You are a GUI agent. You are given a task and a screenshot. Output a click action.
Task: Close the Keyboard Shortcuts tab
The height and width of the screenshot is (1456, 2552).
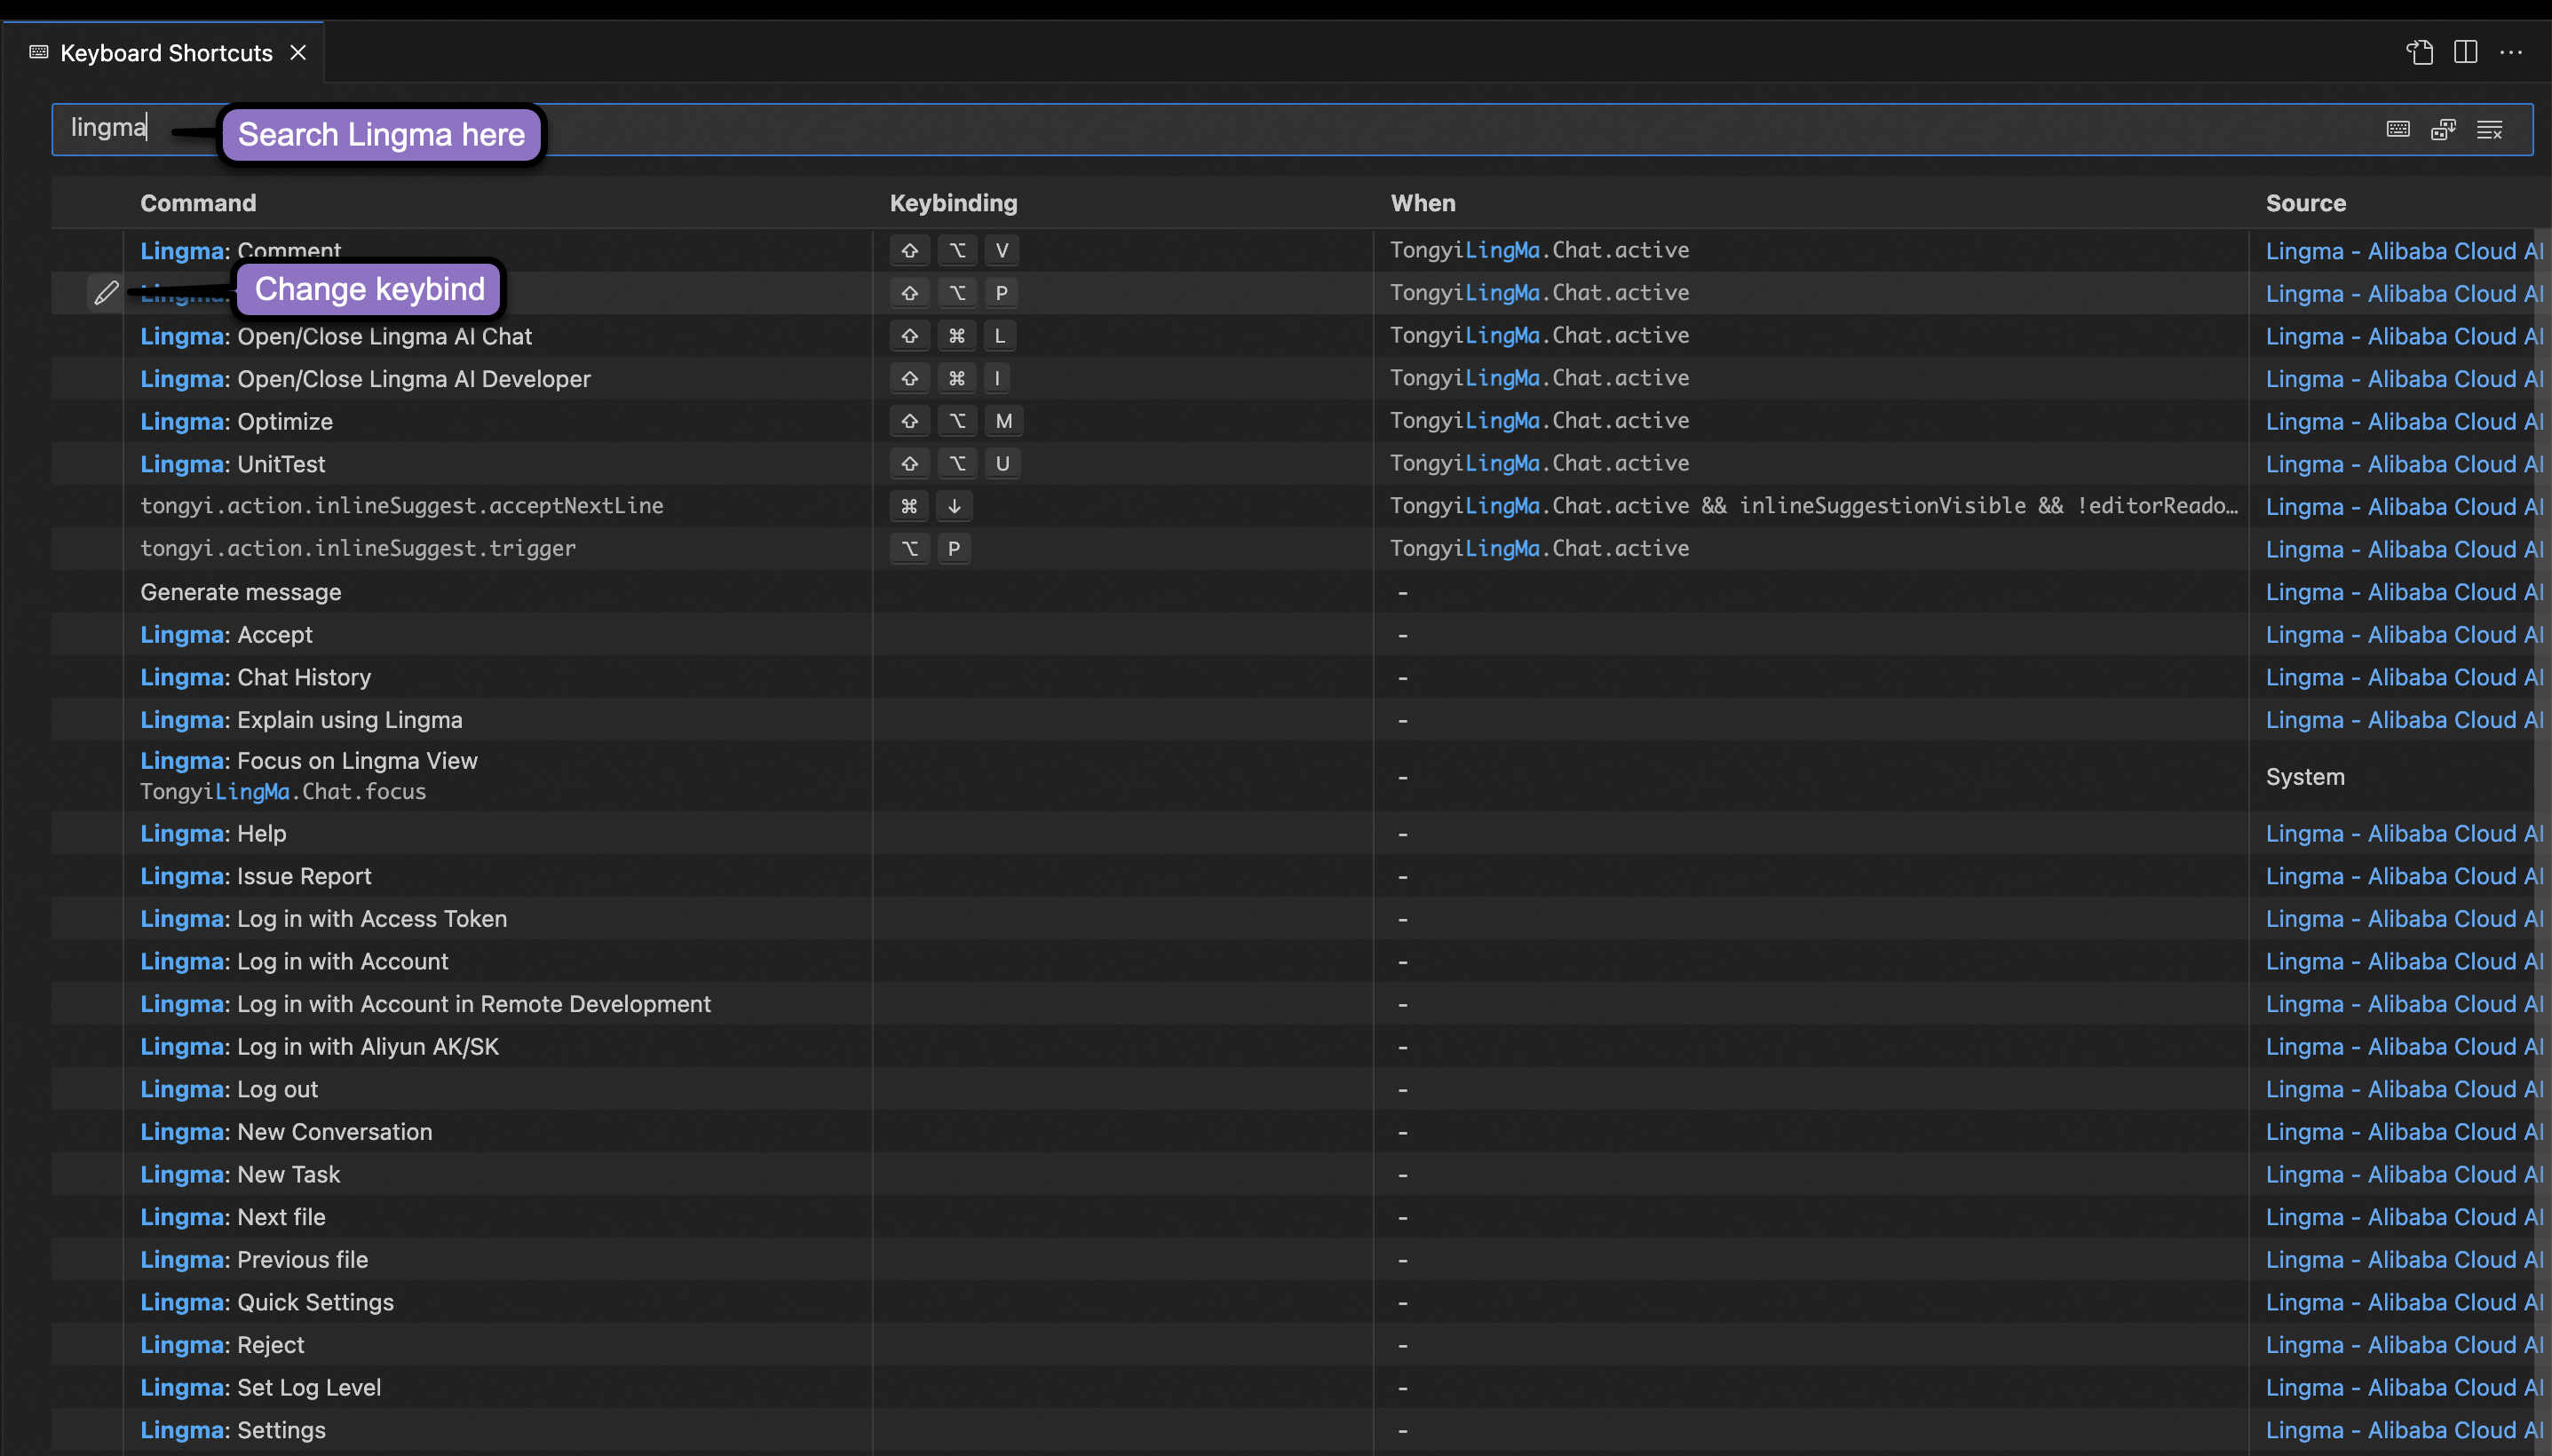pyautogui.click(x=298, y=52)
